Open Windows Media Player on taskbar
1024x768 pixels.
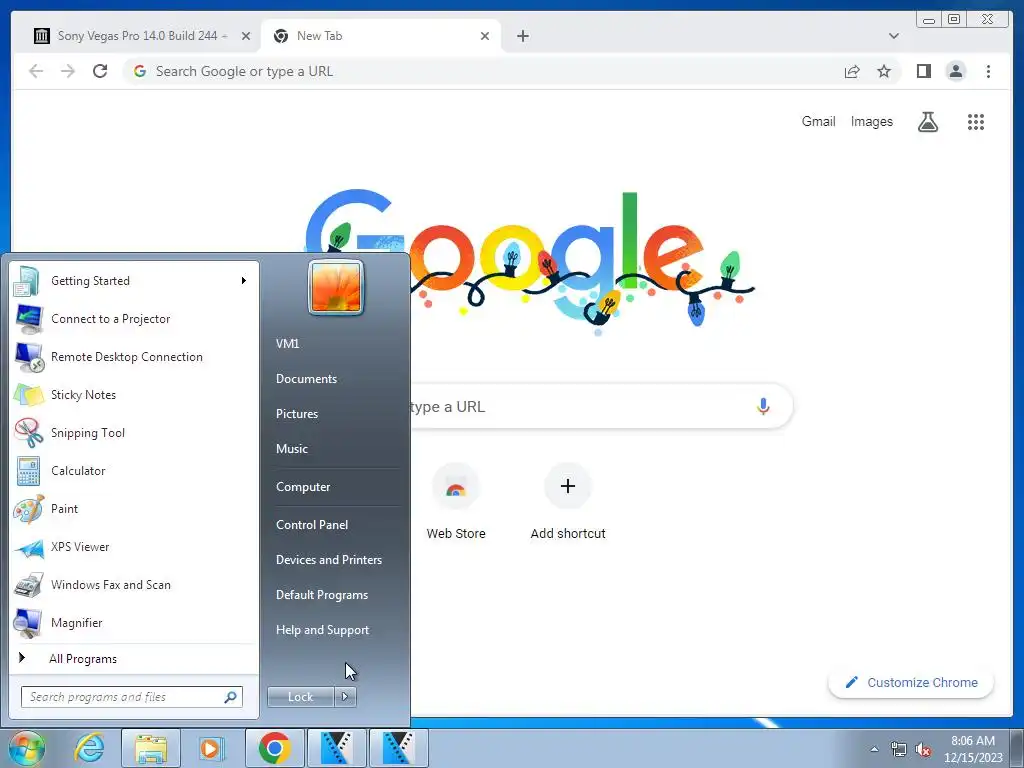212,748
